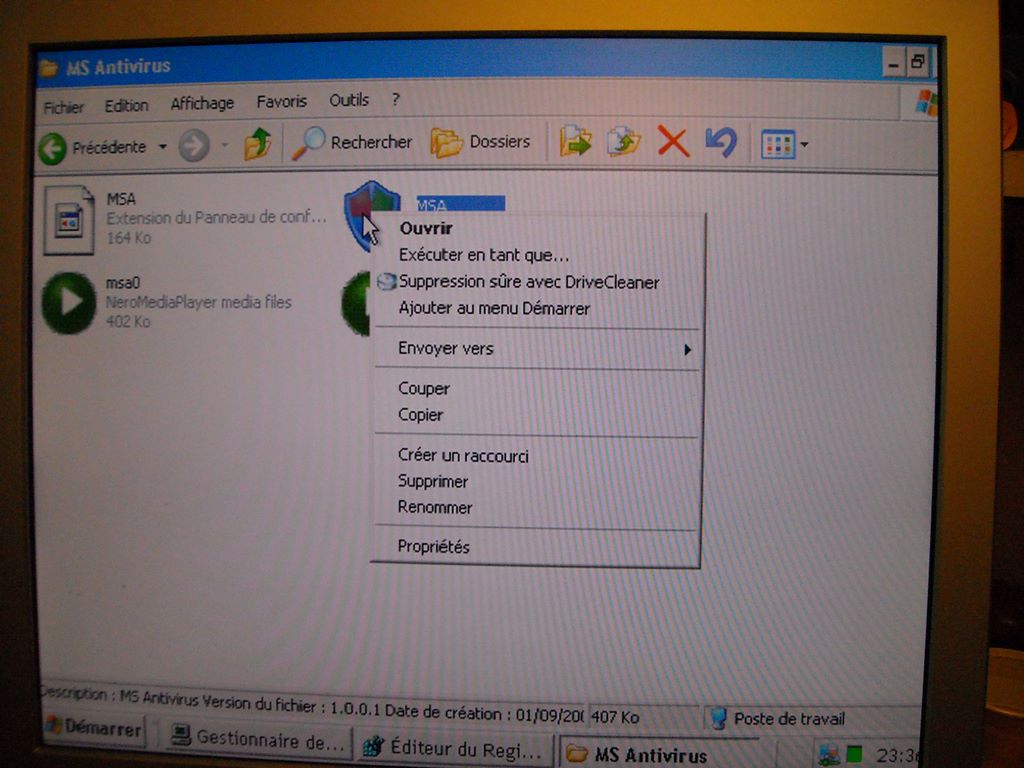The width and height of the screenshot is (1024, 768).
Task: Click the MS Antivirus description status text
Action: 312,705
